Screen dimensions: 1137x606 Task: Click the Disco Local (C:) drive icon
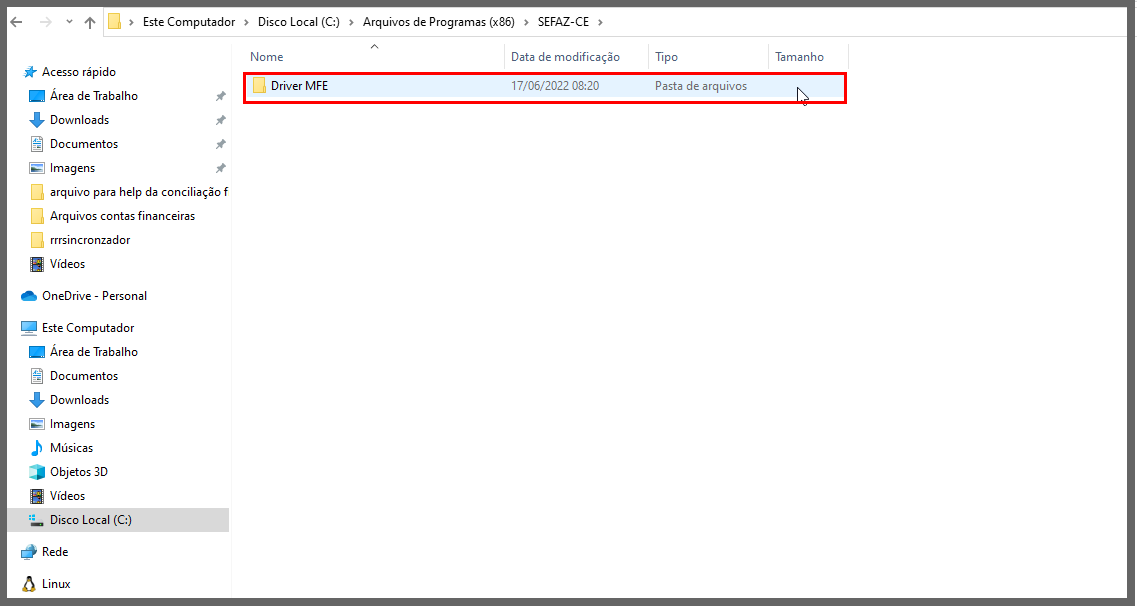pyautogui.click(x=36, y=520)
